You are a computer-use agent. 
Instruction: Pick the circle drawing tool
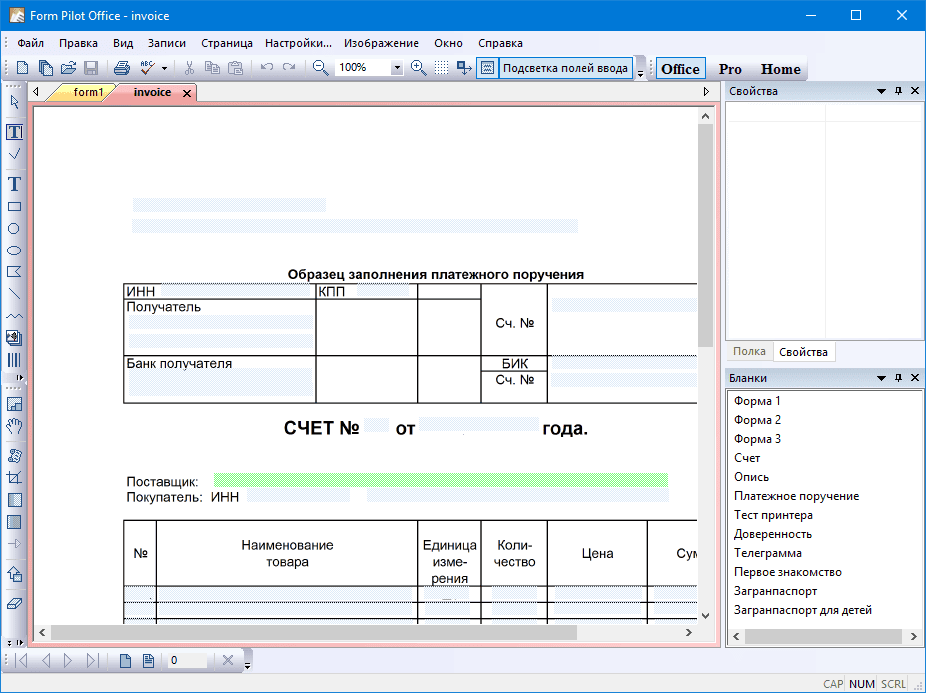(14, 229)
